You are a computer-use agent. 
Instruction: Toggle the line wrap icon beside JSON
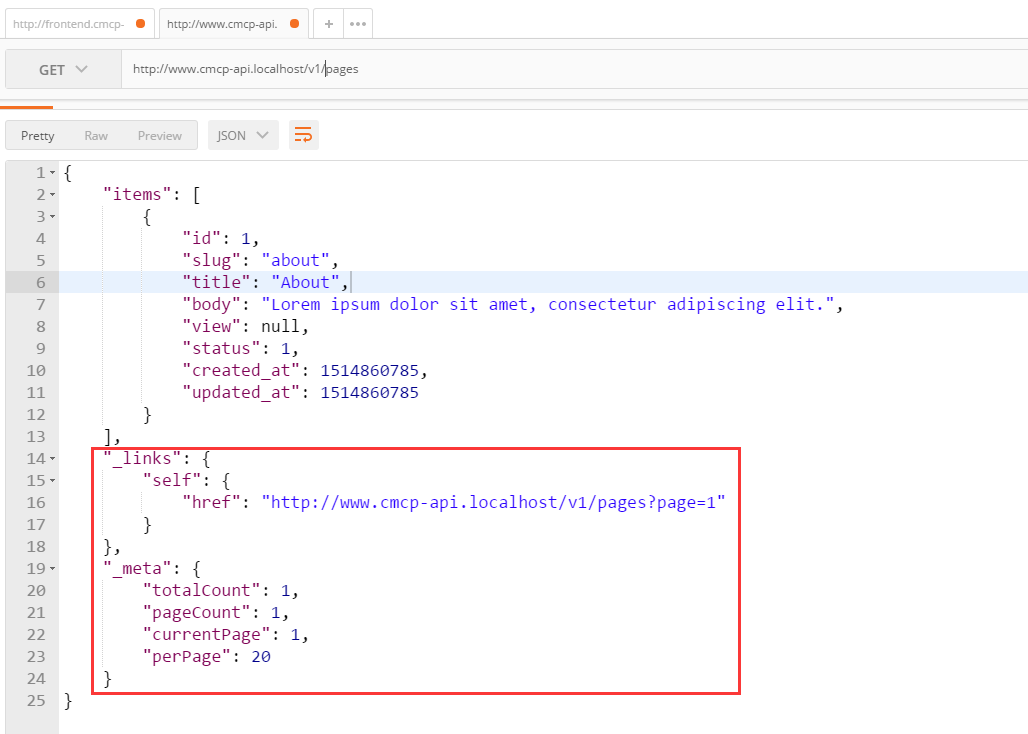[303, 135]
